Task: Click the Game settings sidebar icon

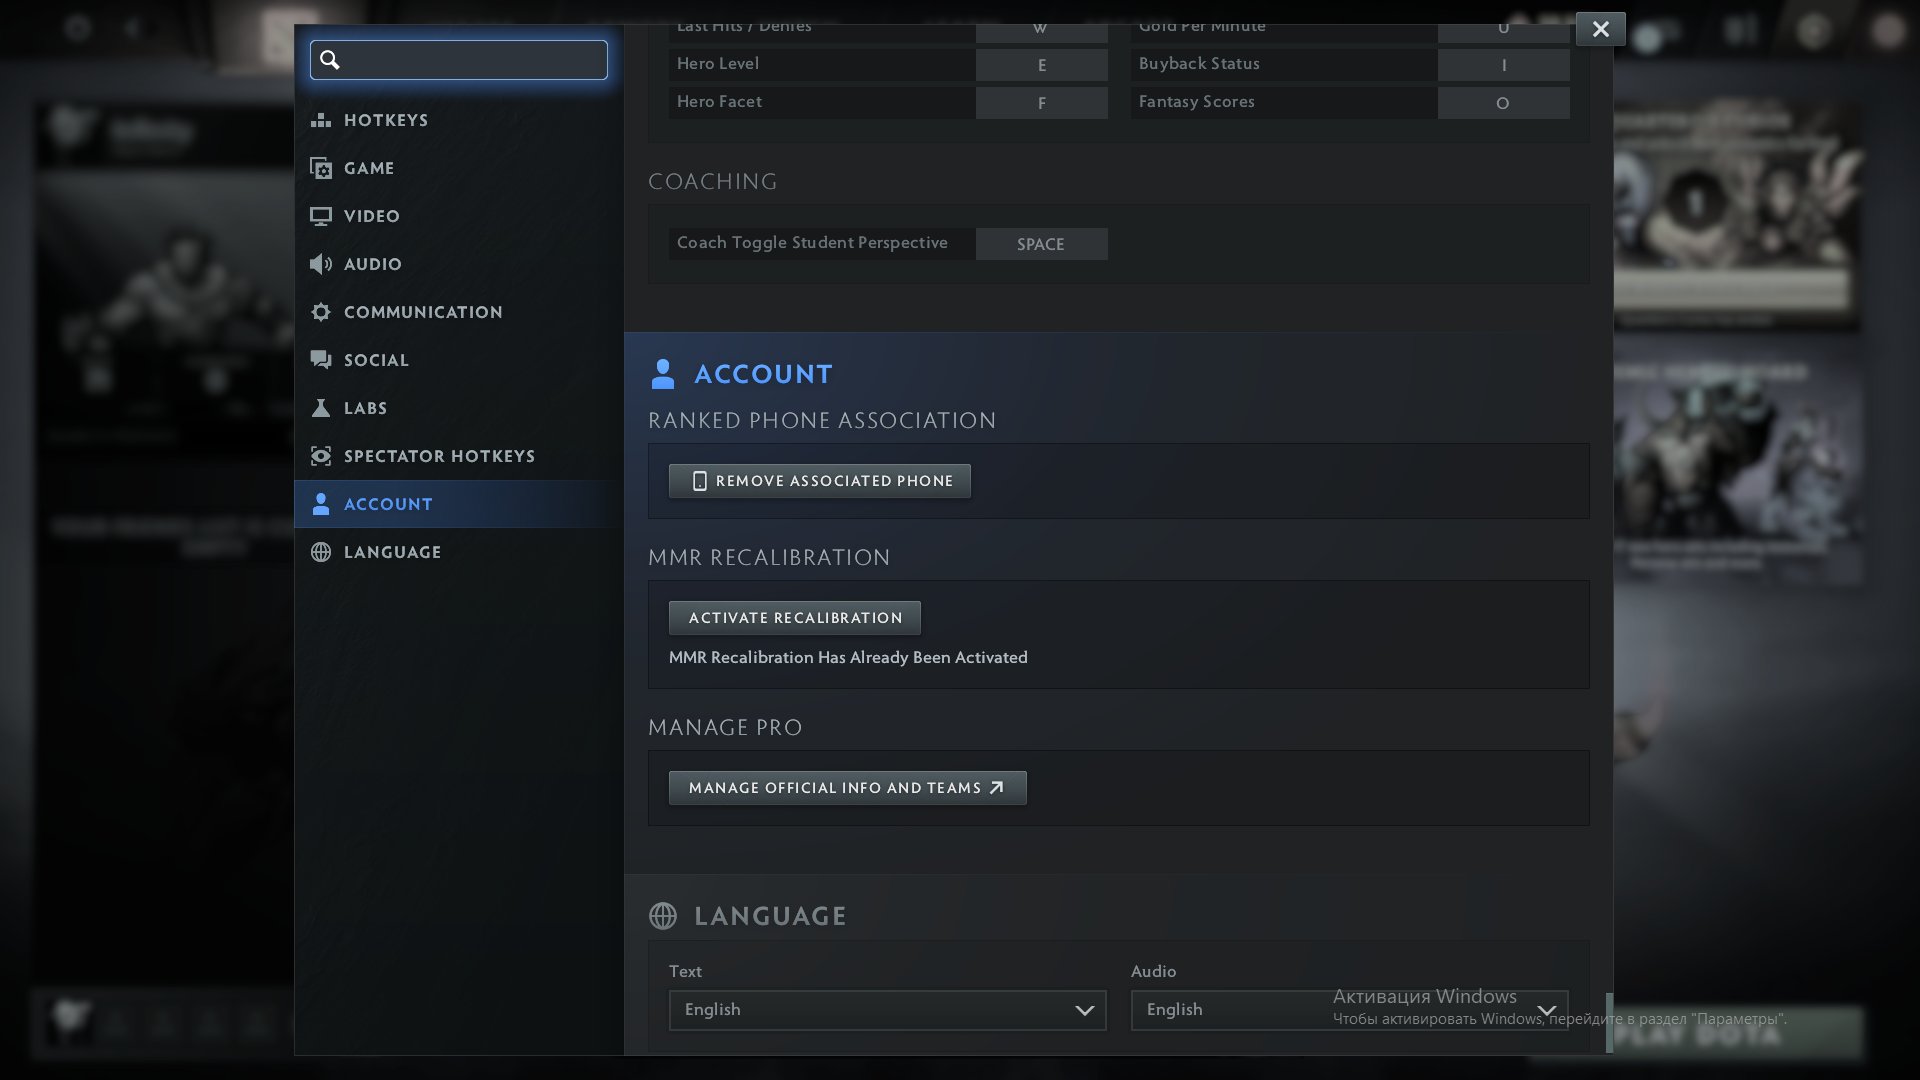Action: tap(321, 168)
